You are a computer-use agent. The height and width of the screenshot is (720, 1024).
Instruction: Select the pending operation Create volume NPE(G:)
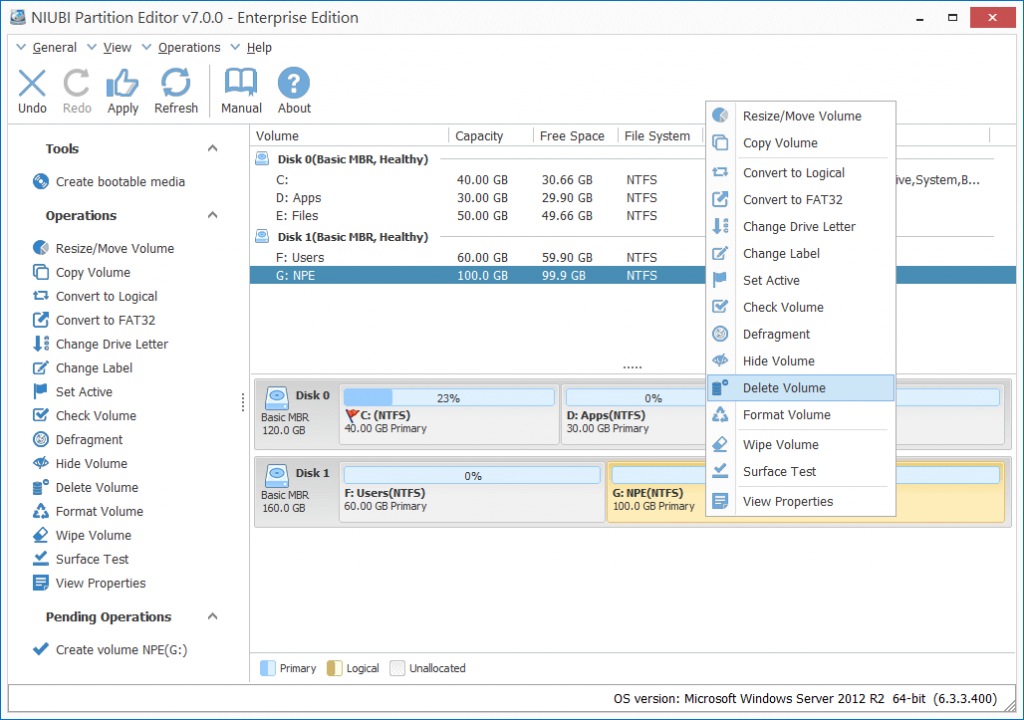[117, 649]
